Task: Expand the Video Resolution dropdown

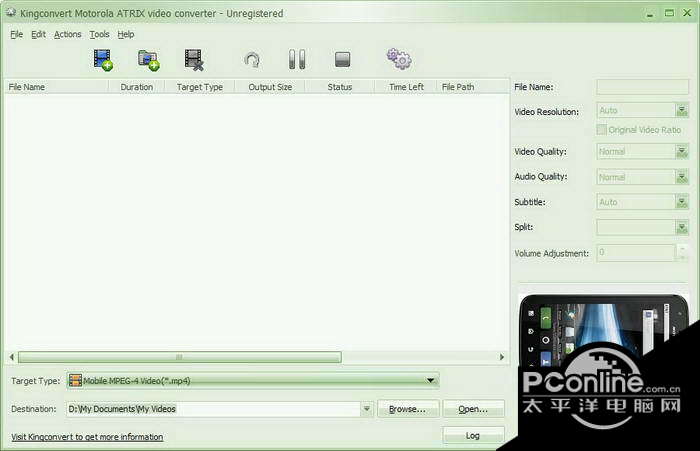Action: coord(681,110)
